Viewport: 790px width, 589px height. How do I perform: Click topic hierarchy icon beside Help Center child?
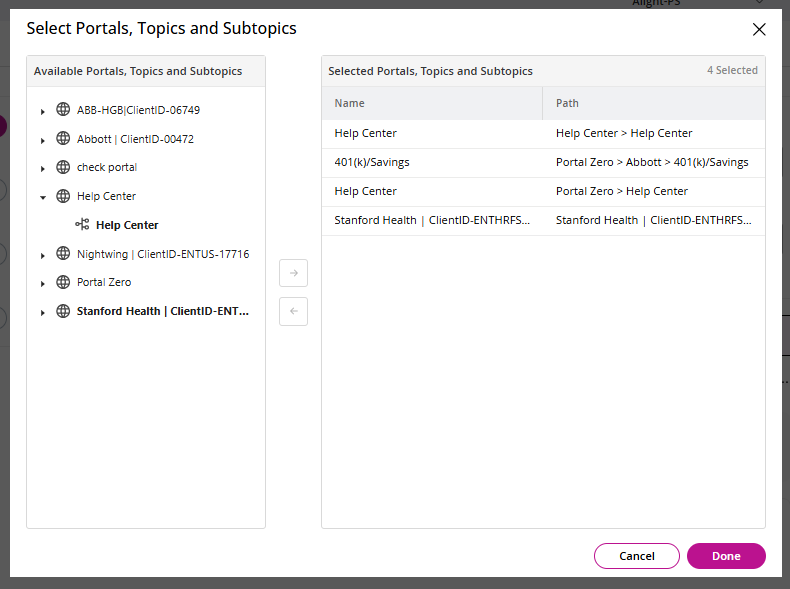tap(82, 225)
